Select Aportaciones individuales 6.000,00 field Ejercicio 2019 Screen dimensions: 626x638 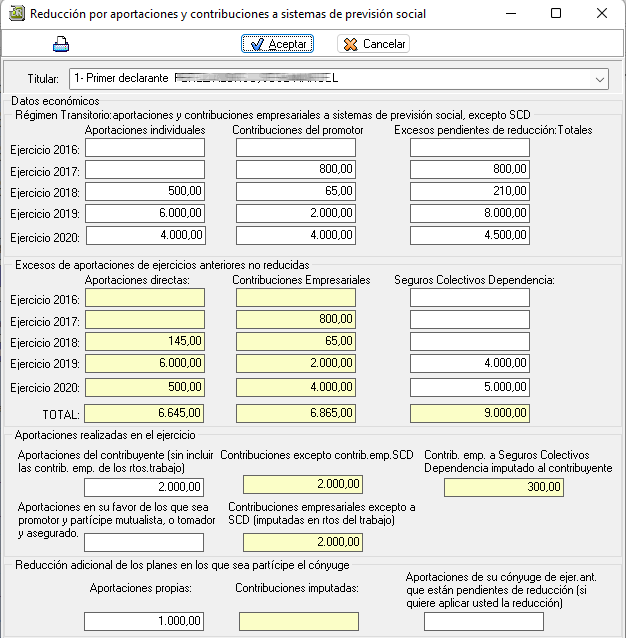point(145,213)
